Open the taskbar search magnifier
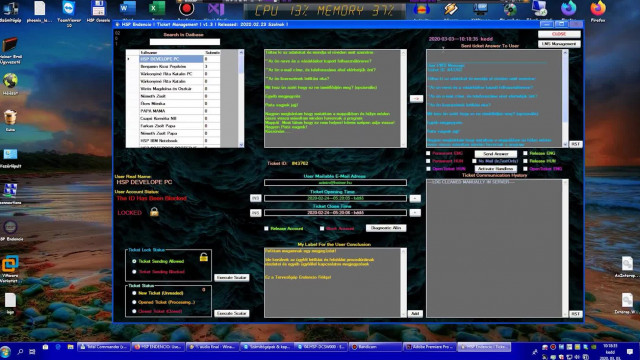 (x=20, y=351)
